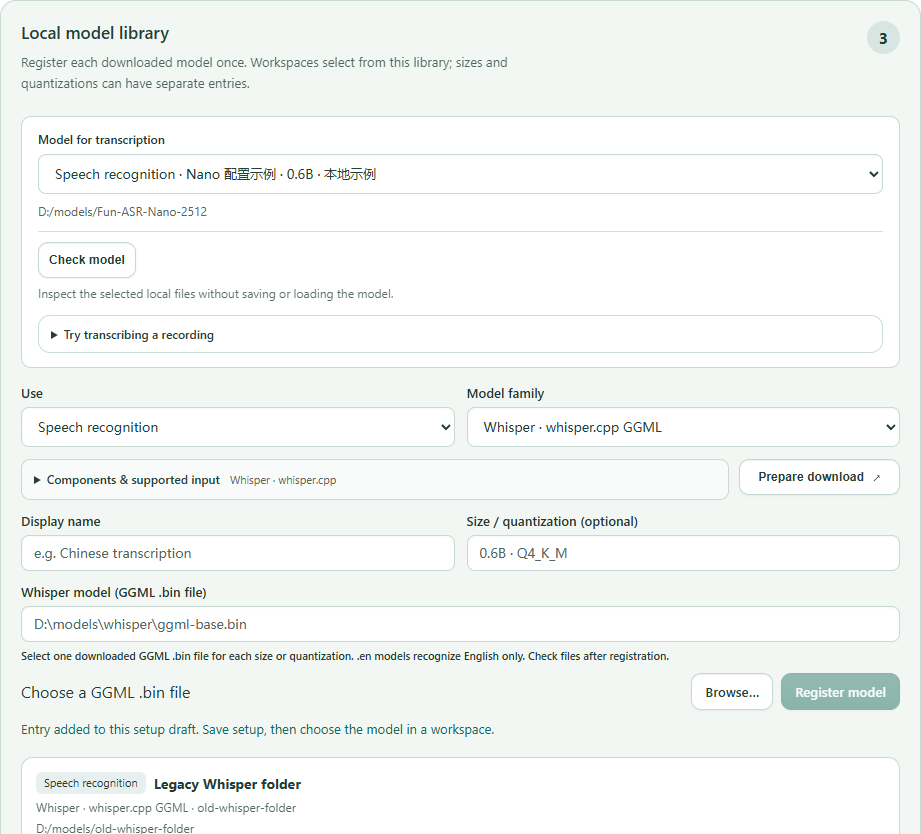Open the Model for transcription dropdown

click(460, 174)
